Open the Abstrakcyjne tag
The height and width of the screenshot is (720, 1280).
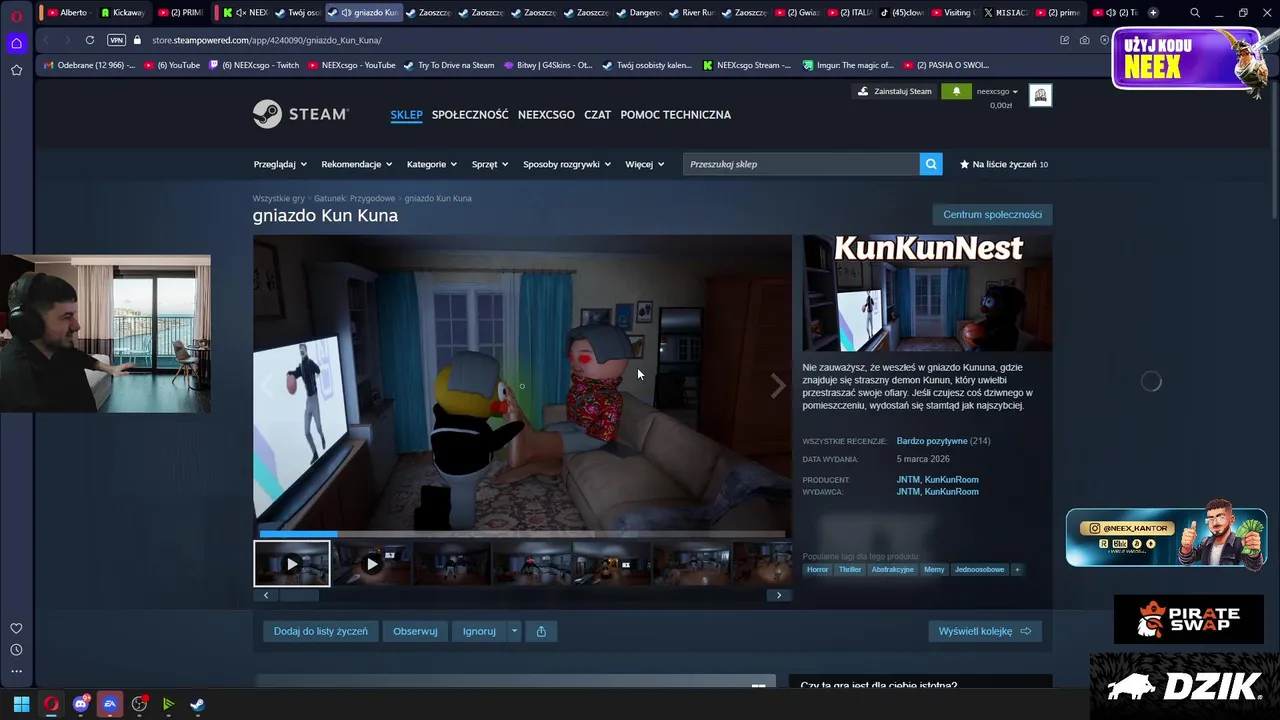coord(892,570)
